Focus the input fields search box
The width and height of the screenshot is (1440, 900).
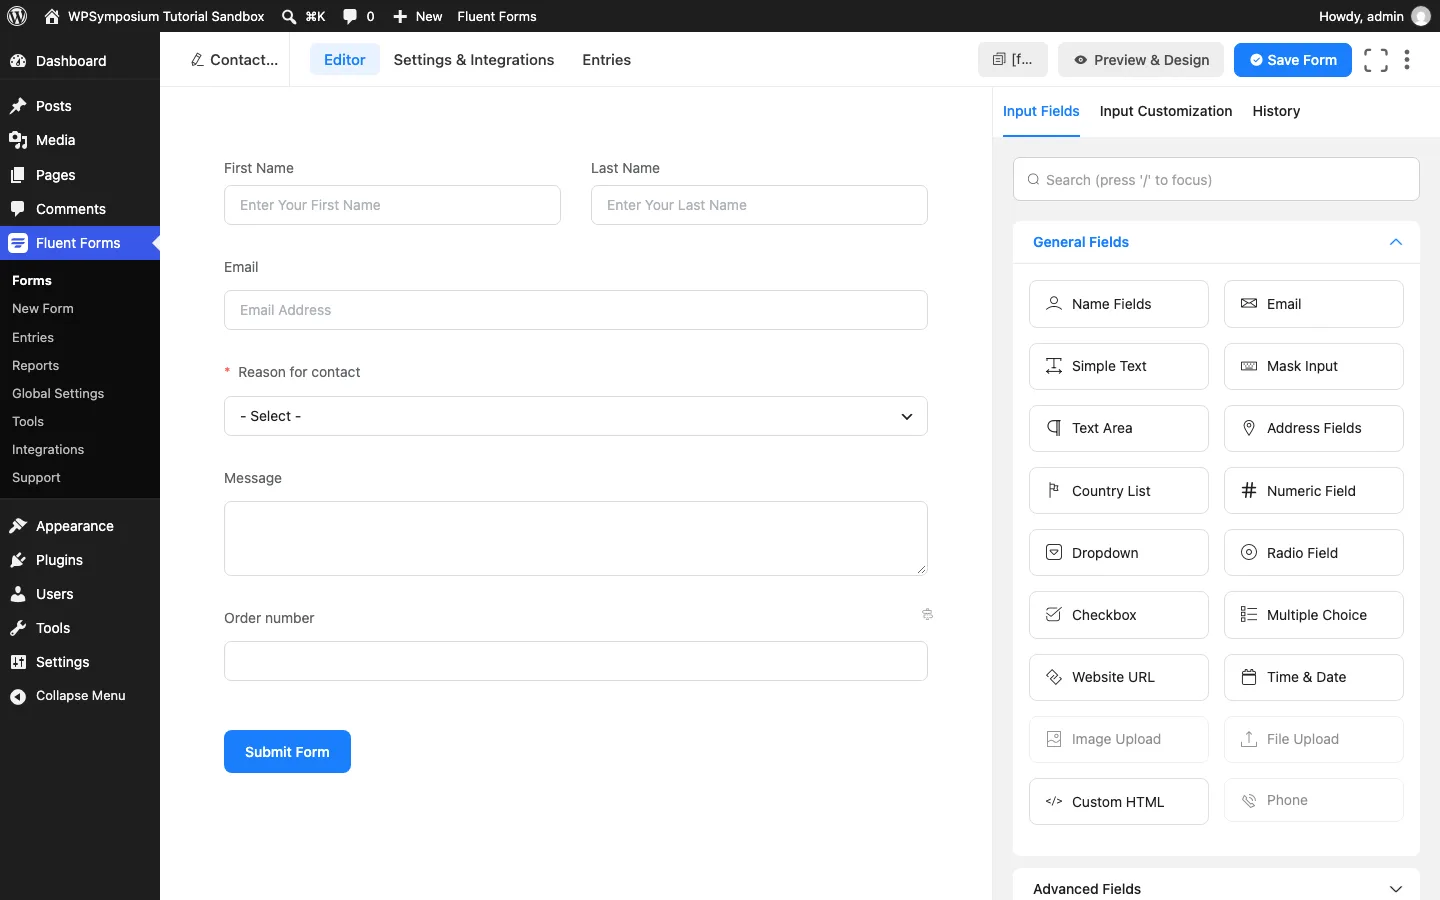[x=1215, y=179]
